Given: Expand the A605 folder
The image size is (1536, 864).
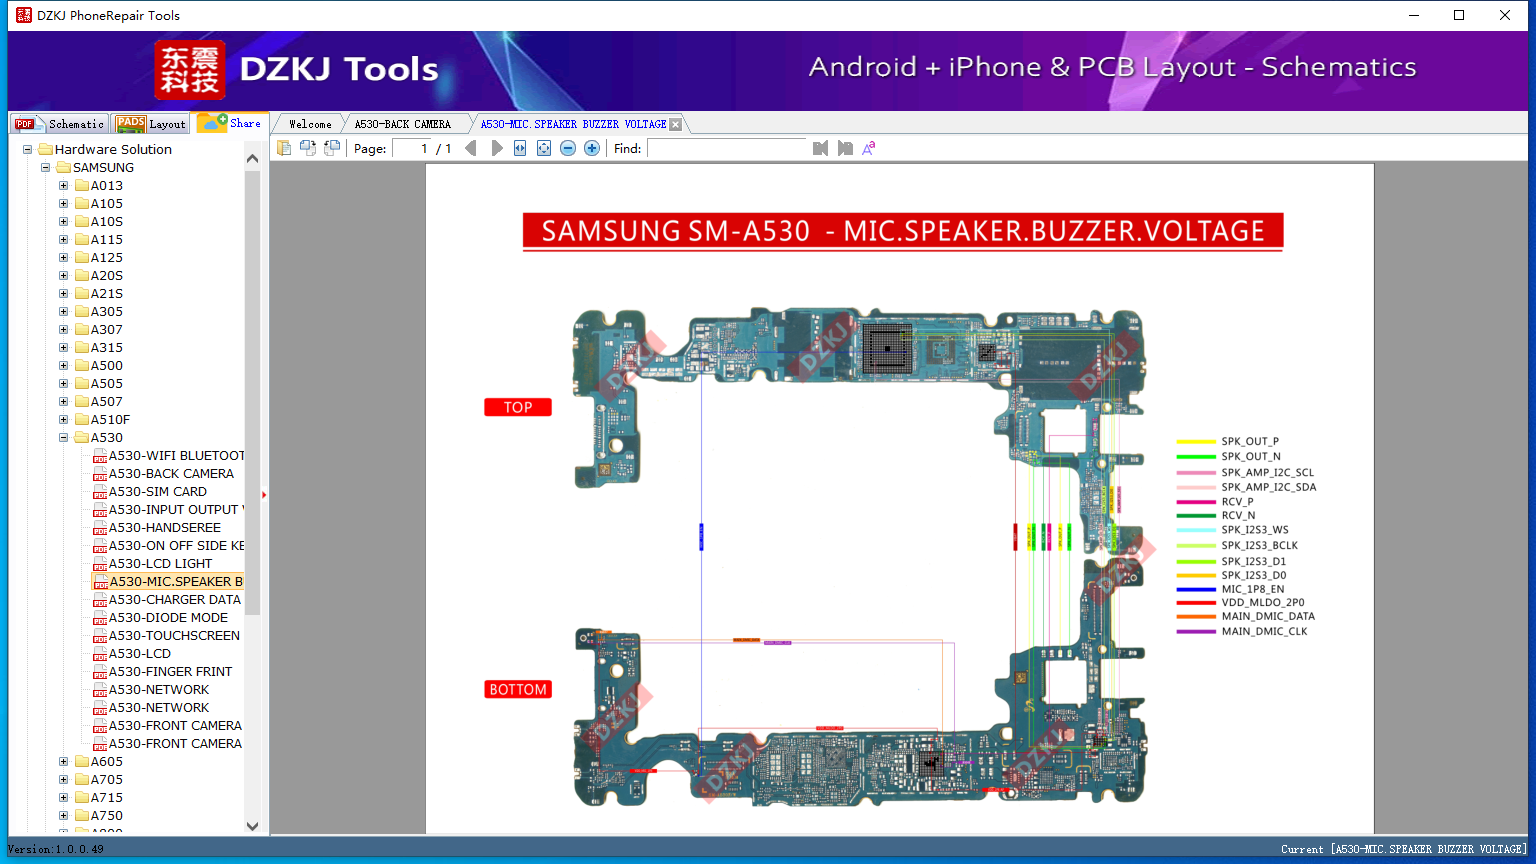Looking at the screenshot, I should [64, 762].
